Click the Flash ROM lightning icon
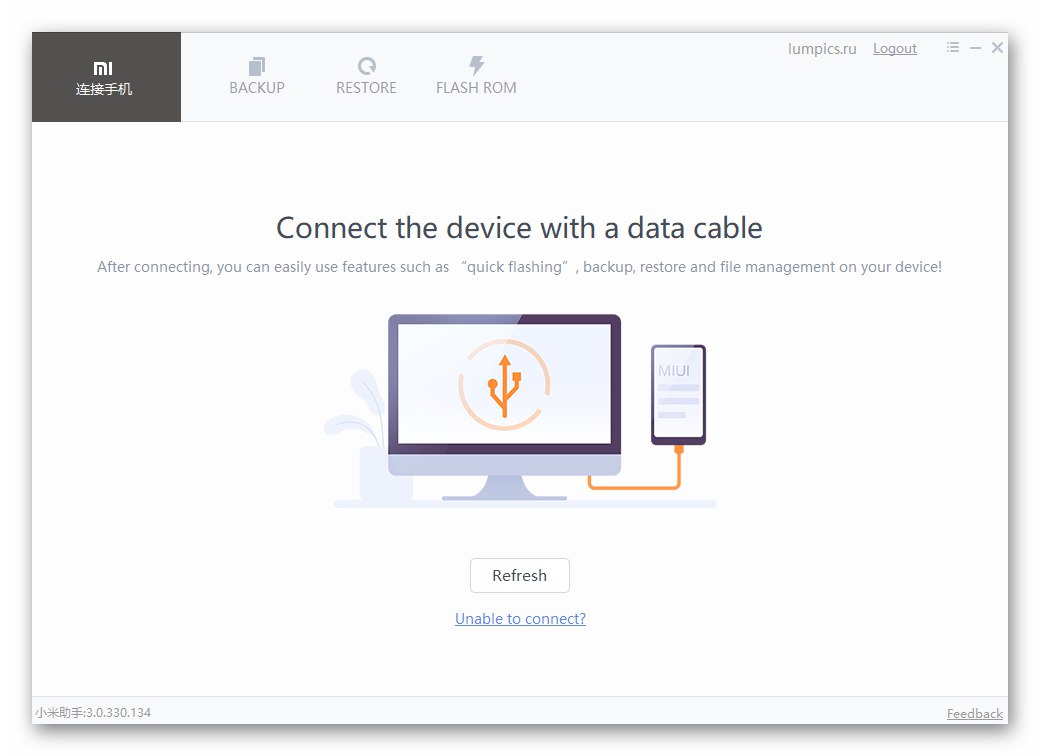The image size is (1040, 756). pos(476,65)
